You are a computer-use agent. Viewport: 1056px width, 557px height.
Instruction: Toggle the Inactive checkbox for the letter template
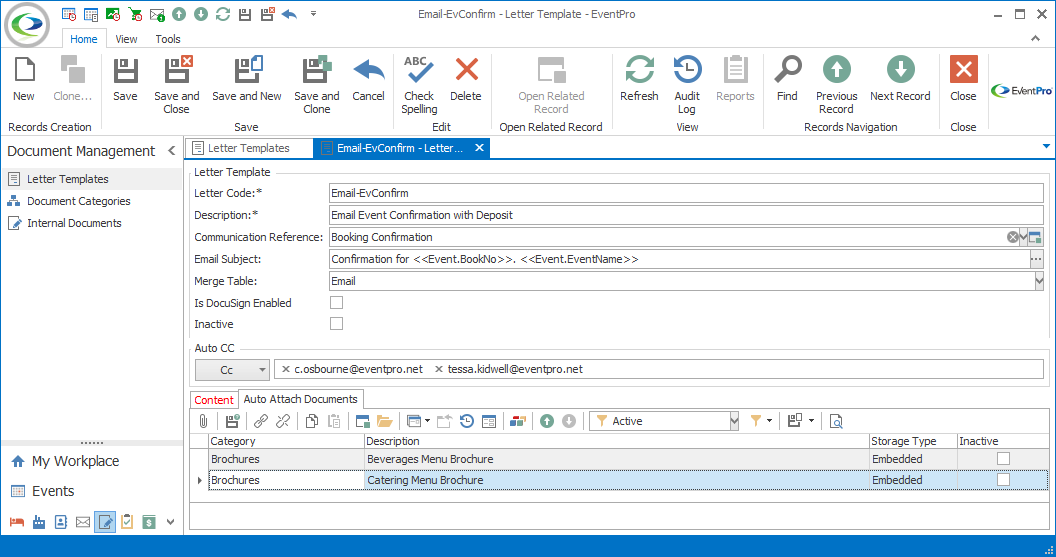point(337,324)
